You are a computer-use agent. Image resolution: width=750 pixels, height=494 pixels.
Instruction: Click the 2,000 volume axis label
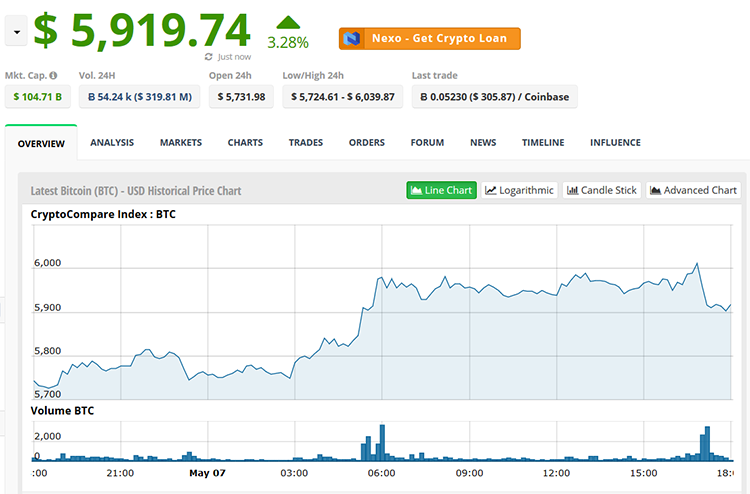(x=47, y=436)
